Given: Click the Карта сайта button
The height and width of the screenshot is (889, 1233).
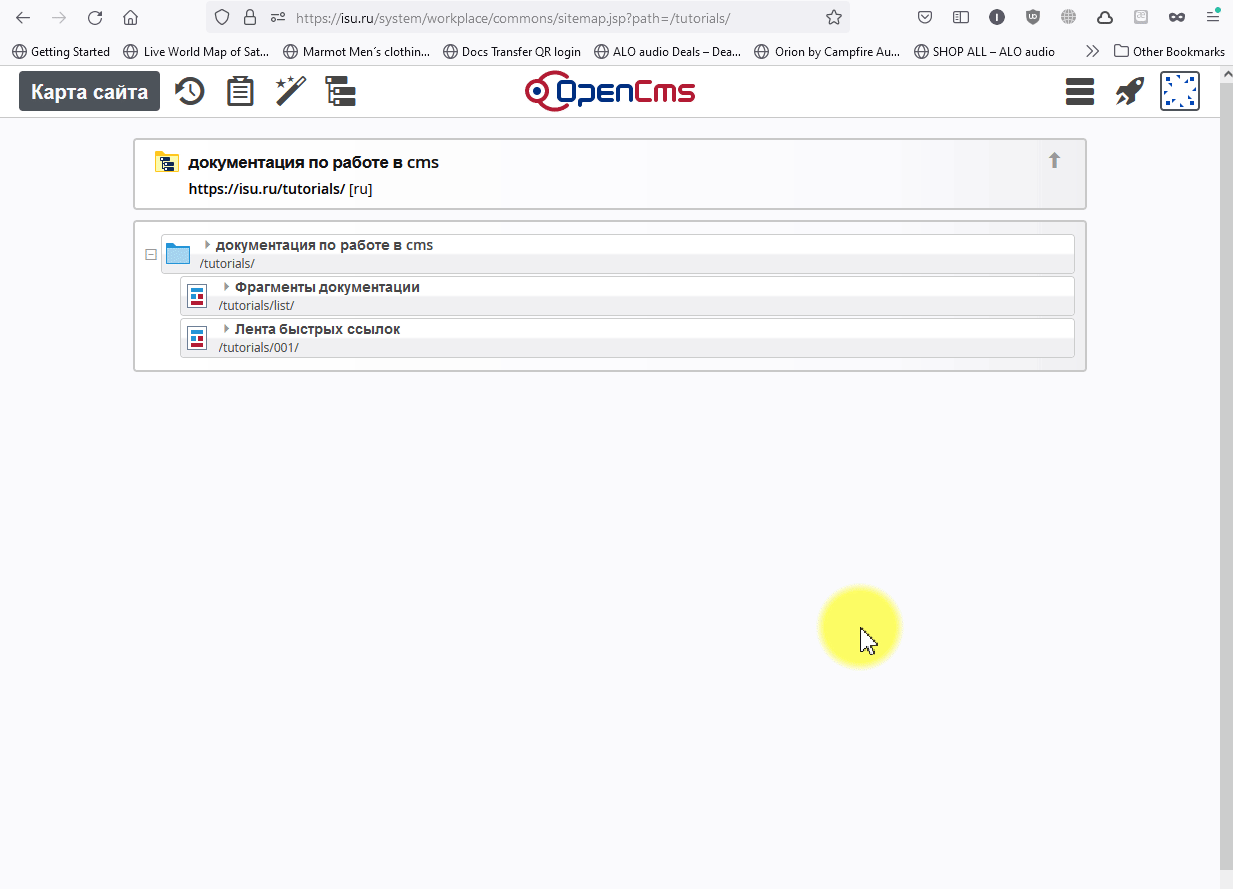Looking at the screenshot, I should click(89, 92).
